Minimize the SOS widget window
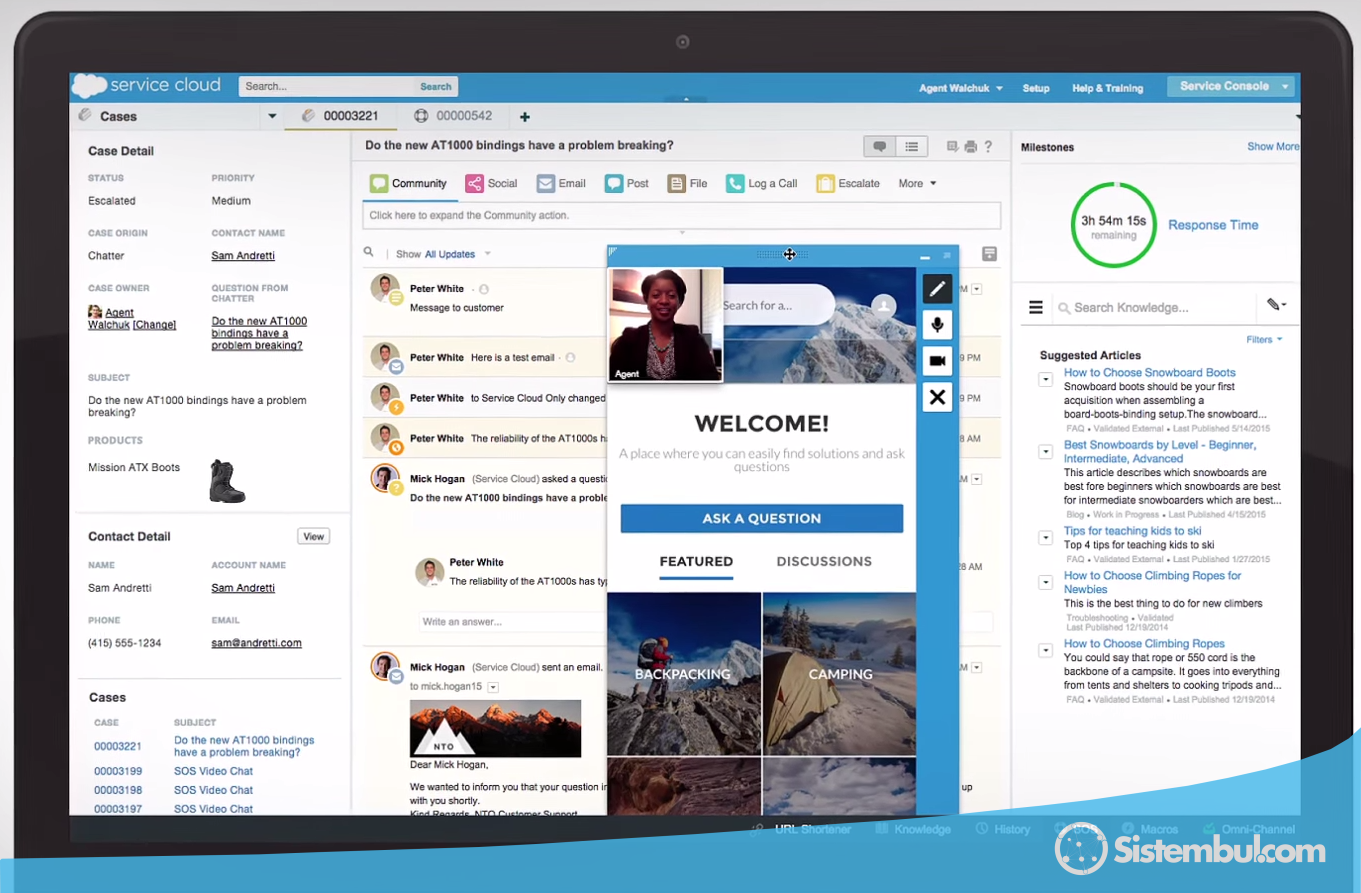This screenshot has height=893, width=1361. (x=925, y=257)
